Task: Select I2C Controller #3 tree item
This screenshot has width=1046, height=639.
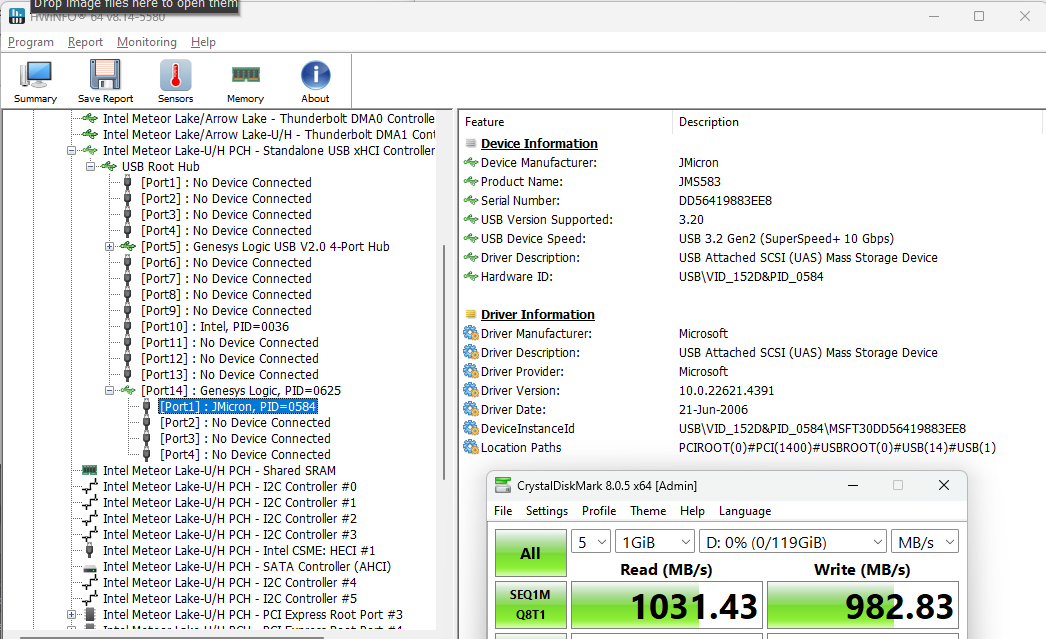Action: [229, 534]
